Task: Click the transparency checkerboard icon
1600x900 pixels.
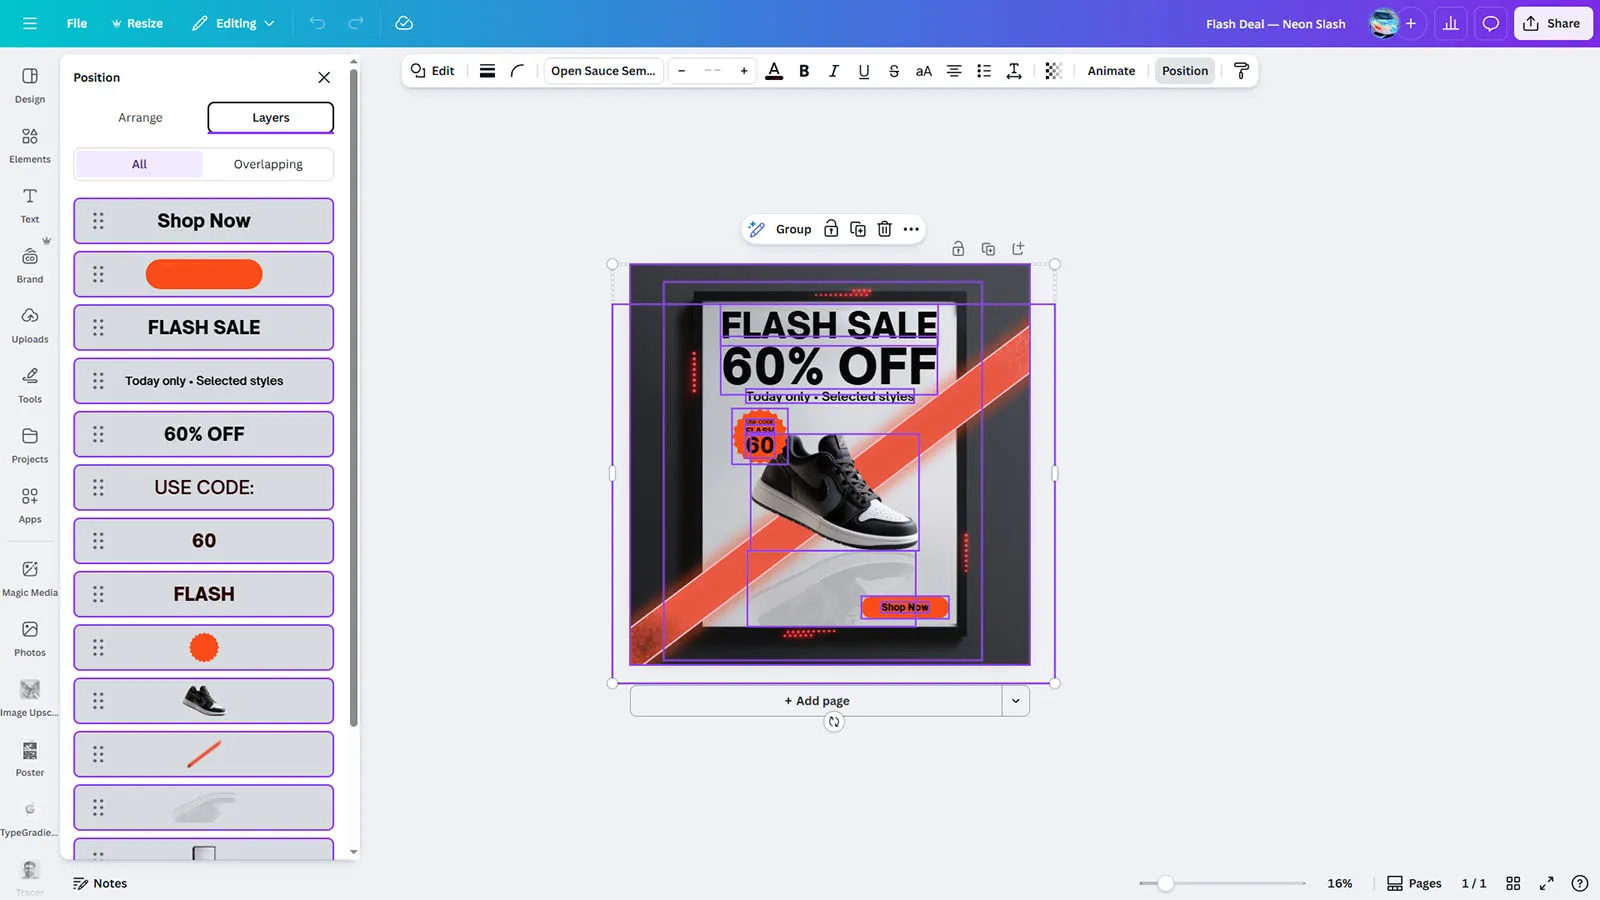Action: [1053, 71]
